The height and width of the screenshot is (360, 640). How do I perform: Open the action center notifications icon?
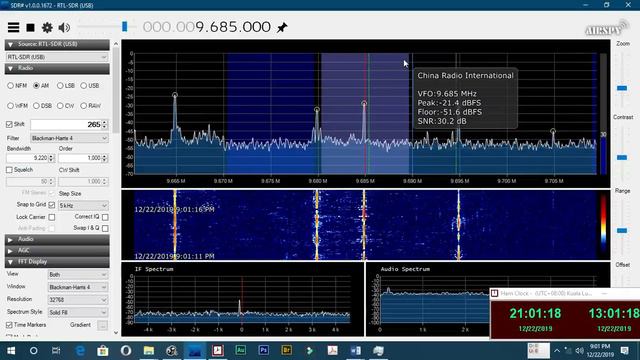(x=624, y=351)
